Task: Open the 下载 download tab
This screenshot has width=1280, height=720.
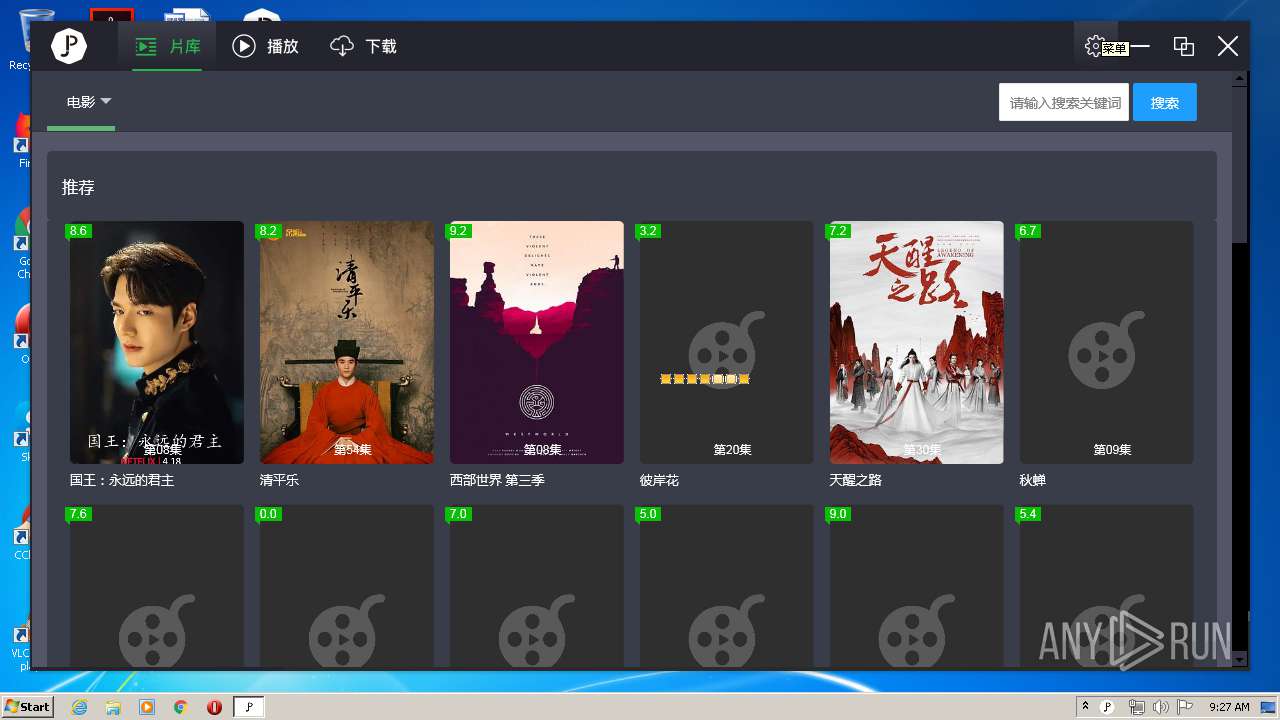Action: (364, 47)
